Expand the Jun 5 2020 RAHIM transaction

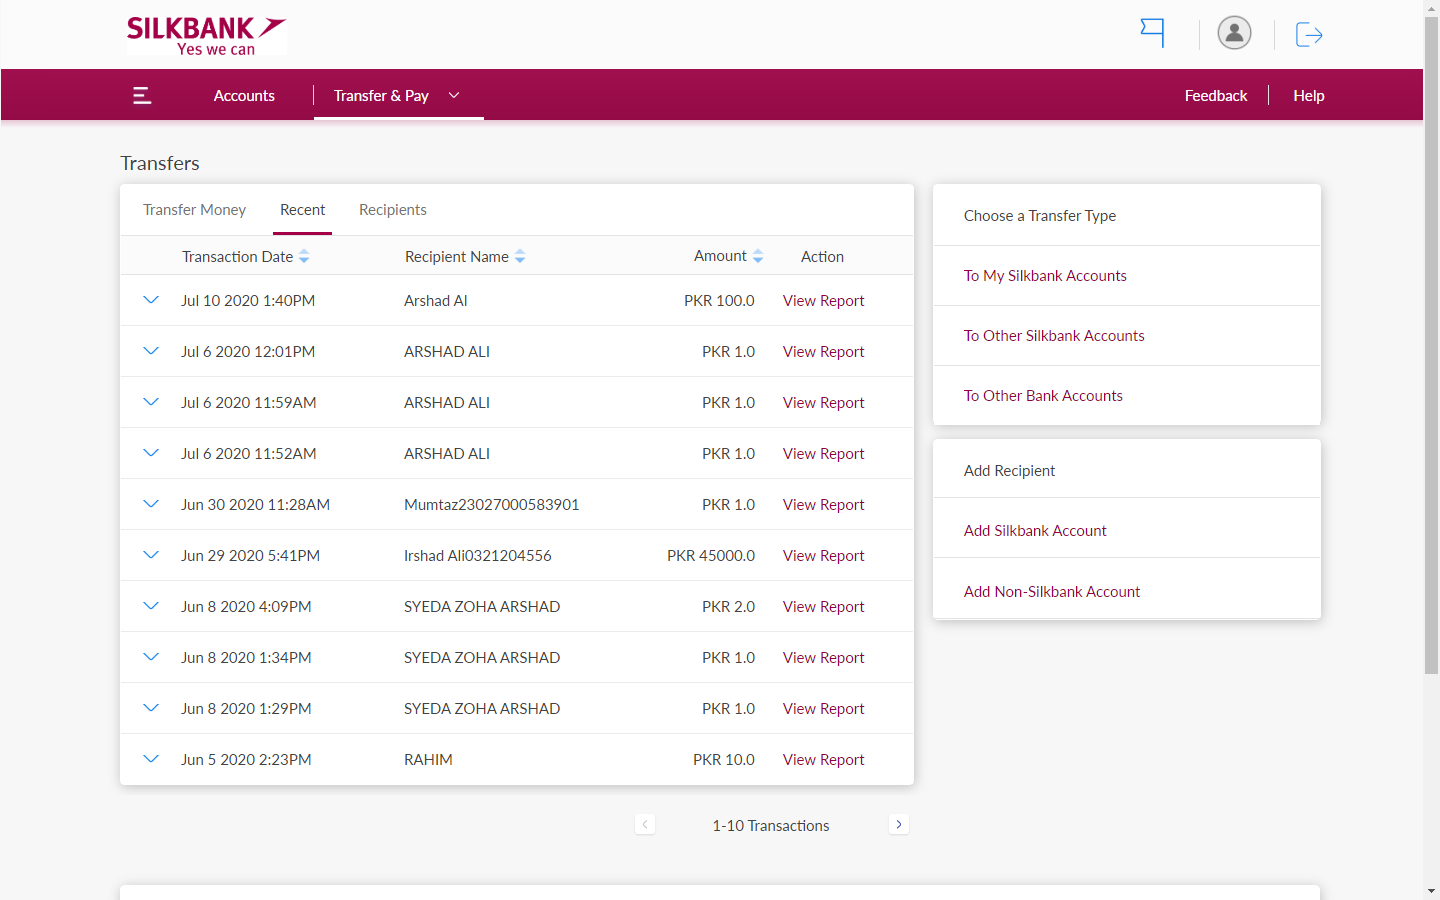tap(151, 759)
